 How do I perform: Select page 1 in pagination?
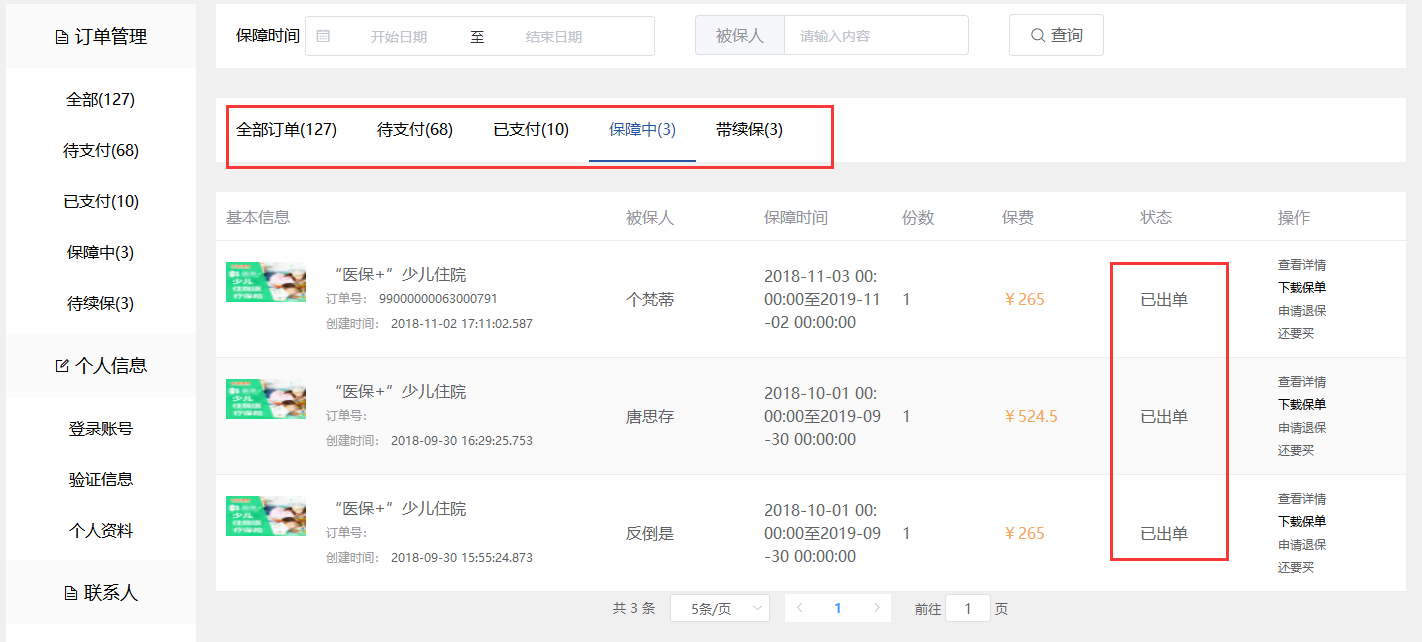coord(838,608)
